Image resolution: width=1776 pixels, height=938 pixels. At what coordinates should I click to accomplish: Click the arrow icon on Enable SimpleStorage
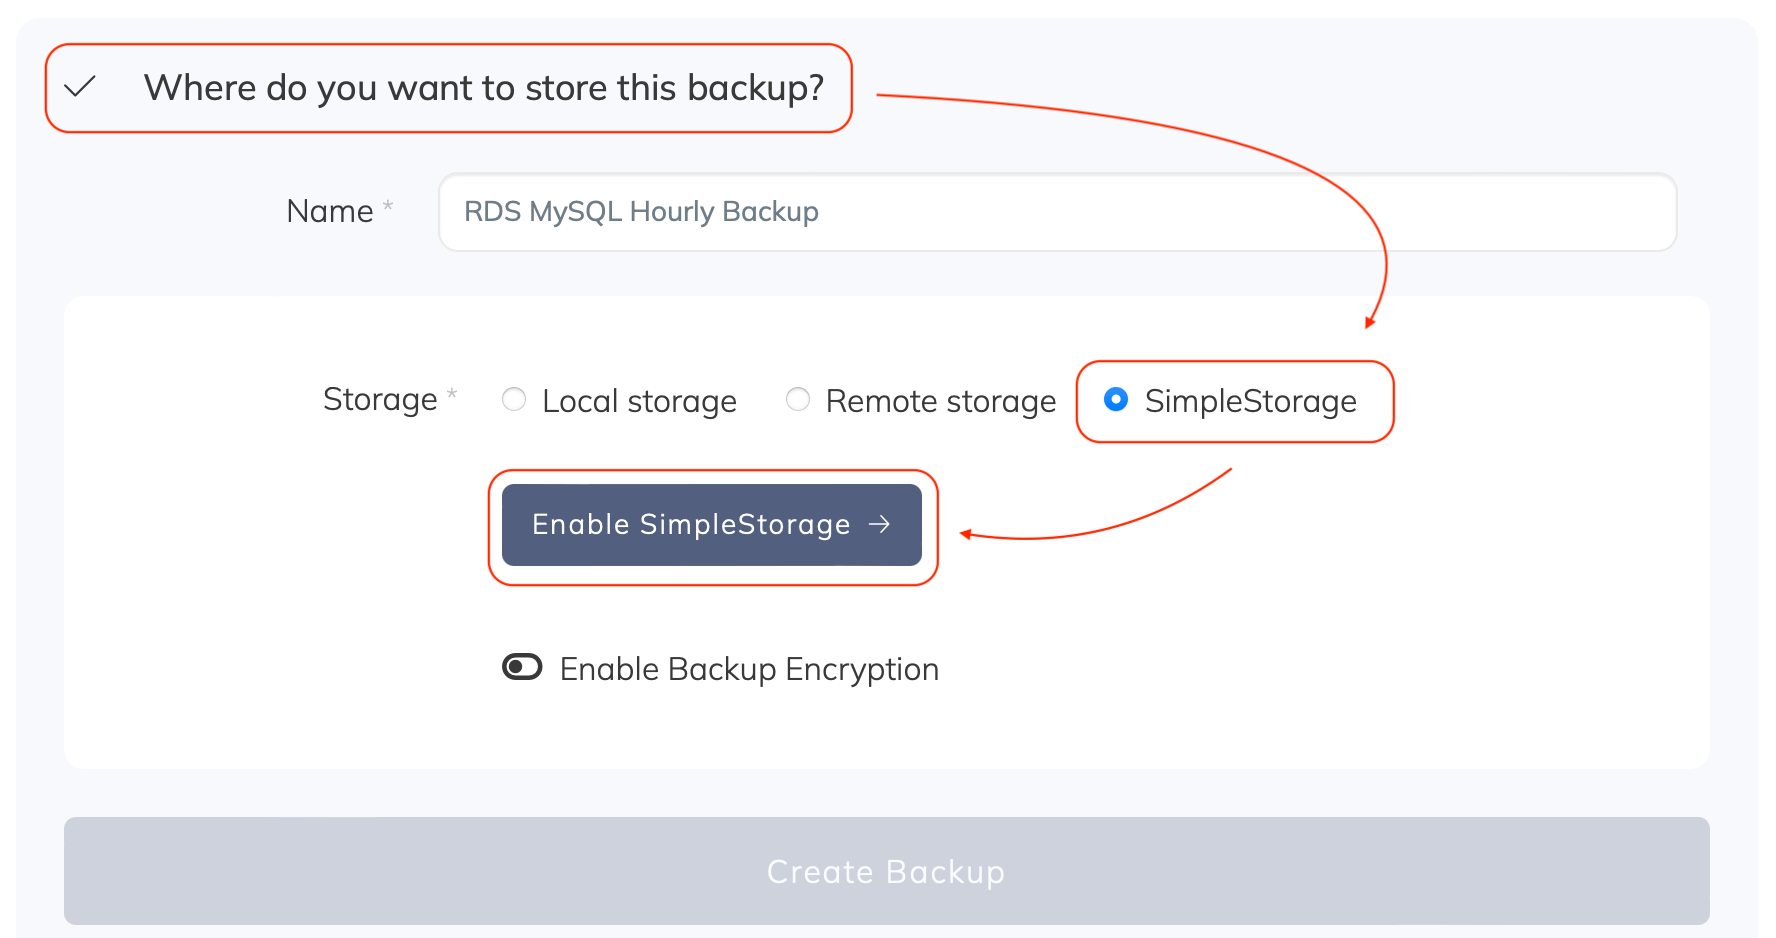coord(879,524)
